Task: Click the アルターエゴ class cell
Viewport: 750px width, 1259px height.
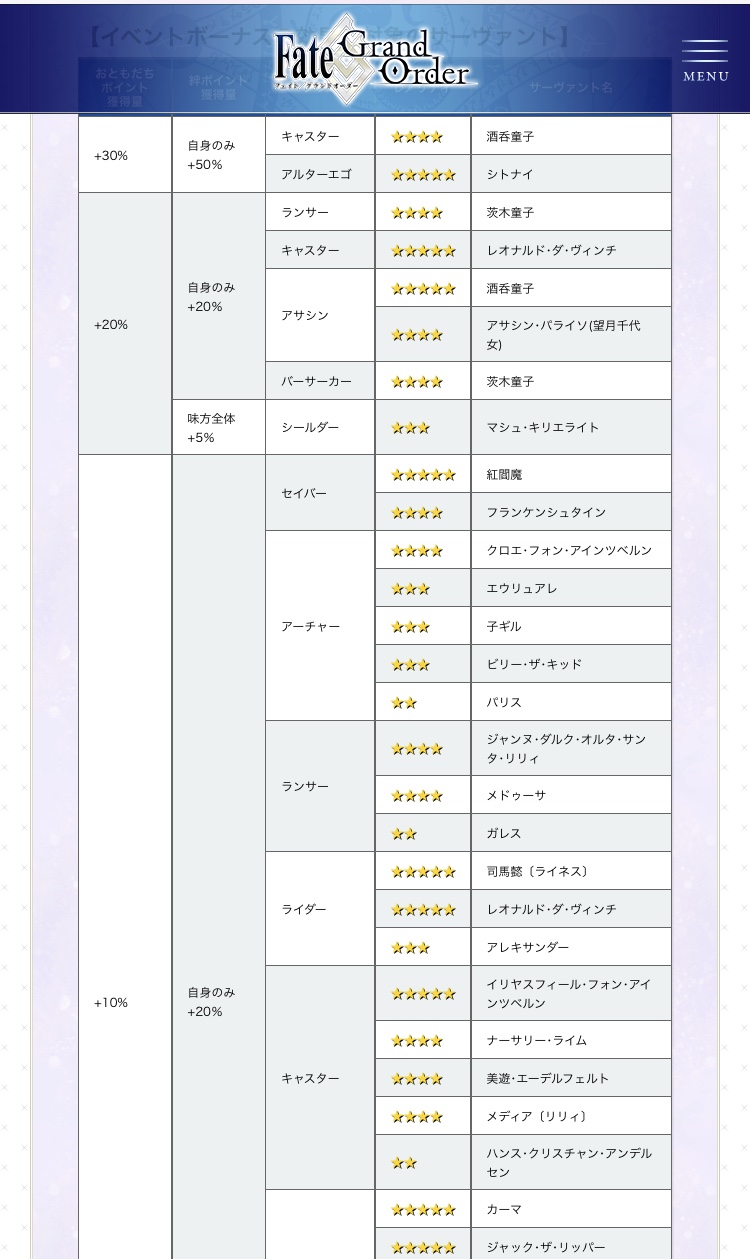Action: pyautogui.click(x=317, y=174)
